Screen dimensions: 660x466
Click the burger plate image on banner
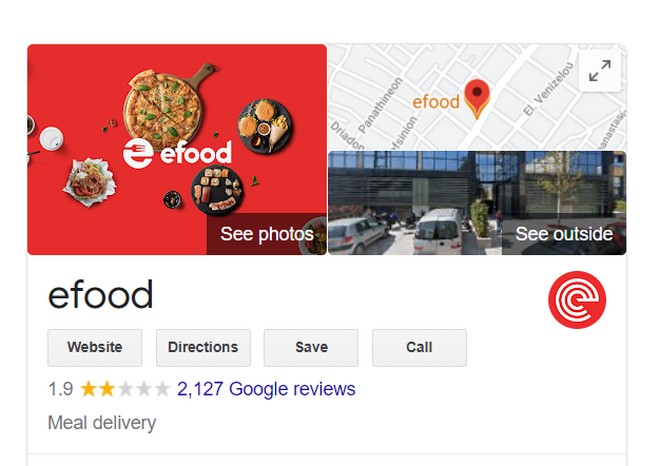pos(264,126)
